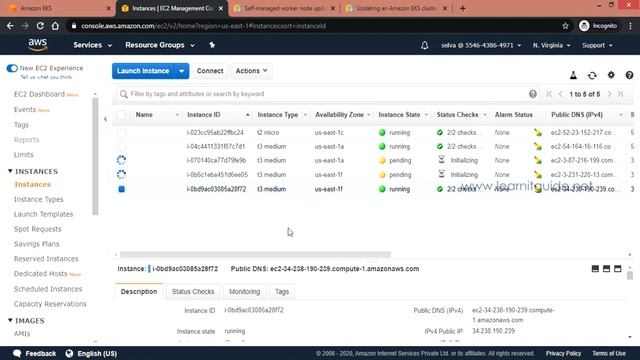Refresh the instances list
Viewport: 640px width, 360px height.
click(x=592, y=75)
